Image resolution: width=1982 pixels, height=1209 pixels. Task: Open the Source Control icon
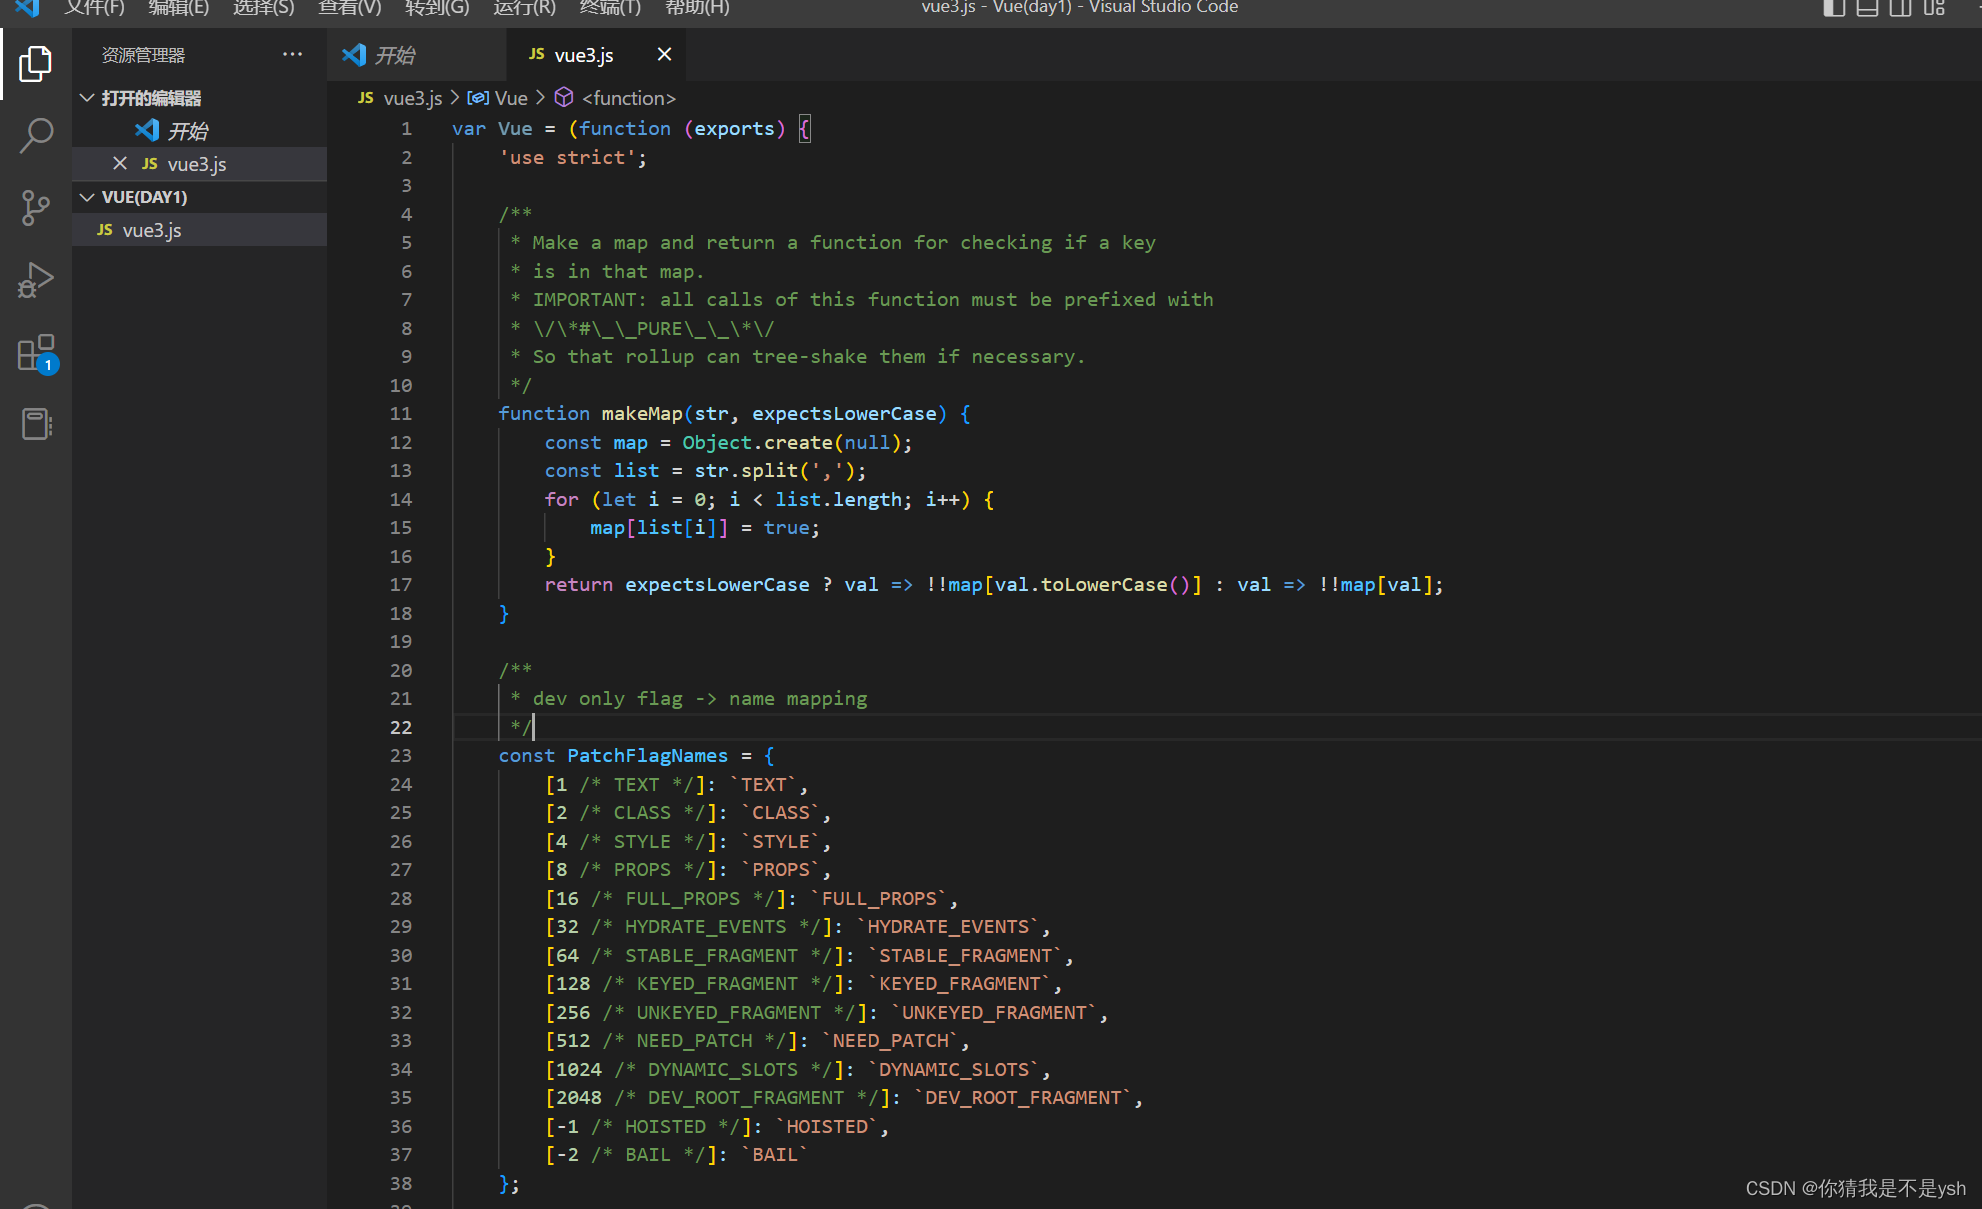[35, 207]
